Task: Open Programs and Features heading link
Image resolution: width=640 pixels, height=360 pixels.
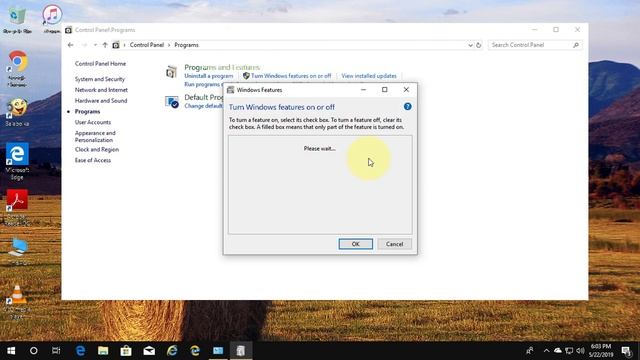Action: 222,67
